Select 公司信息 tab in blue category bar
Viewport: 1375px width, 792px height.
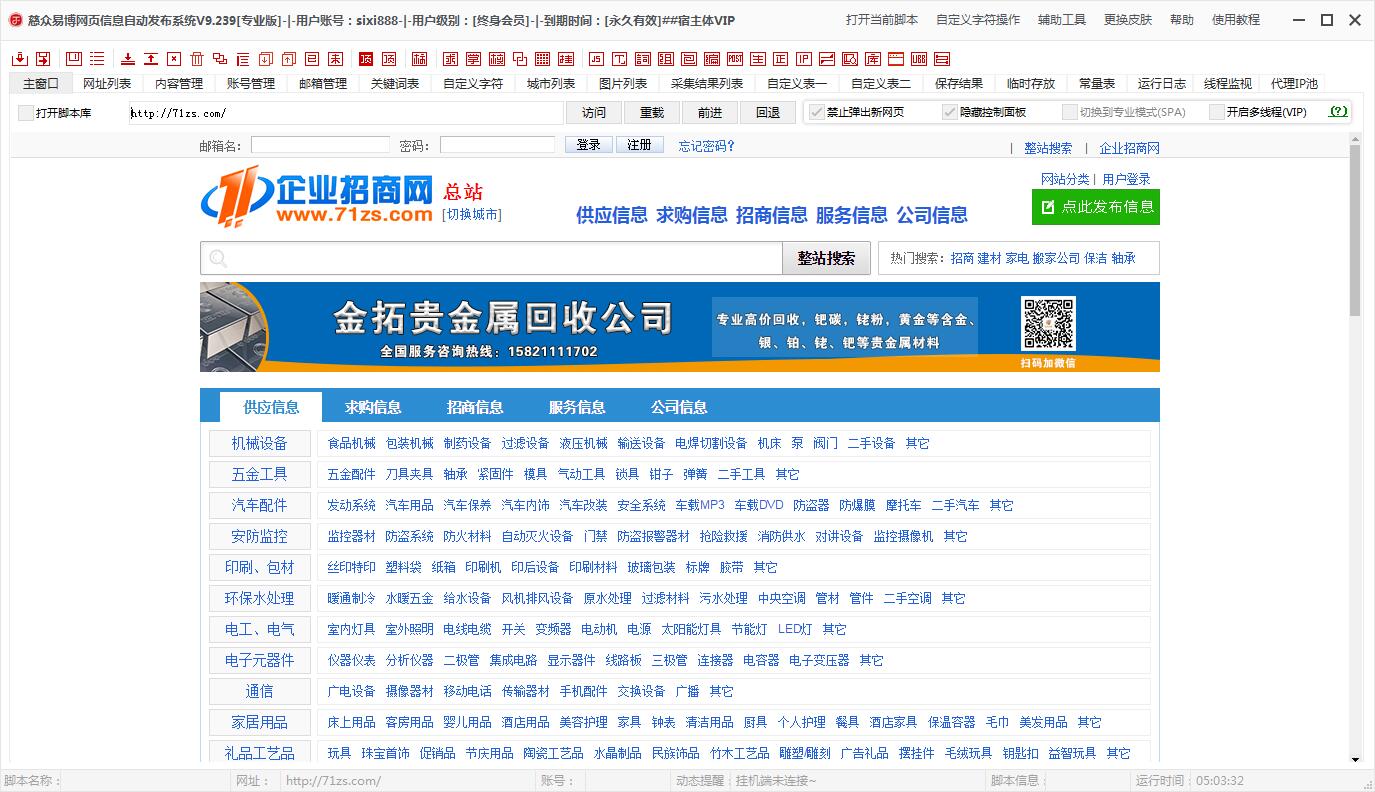(679, 407)
